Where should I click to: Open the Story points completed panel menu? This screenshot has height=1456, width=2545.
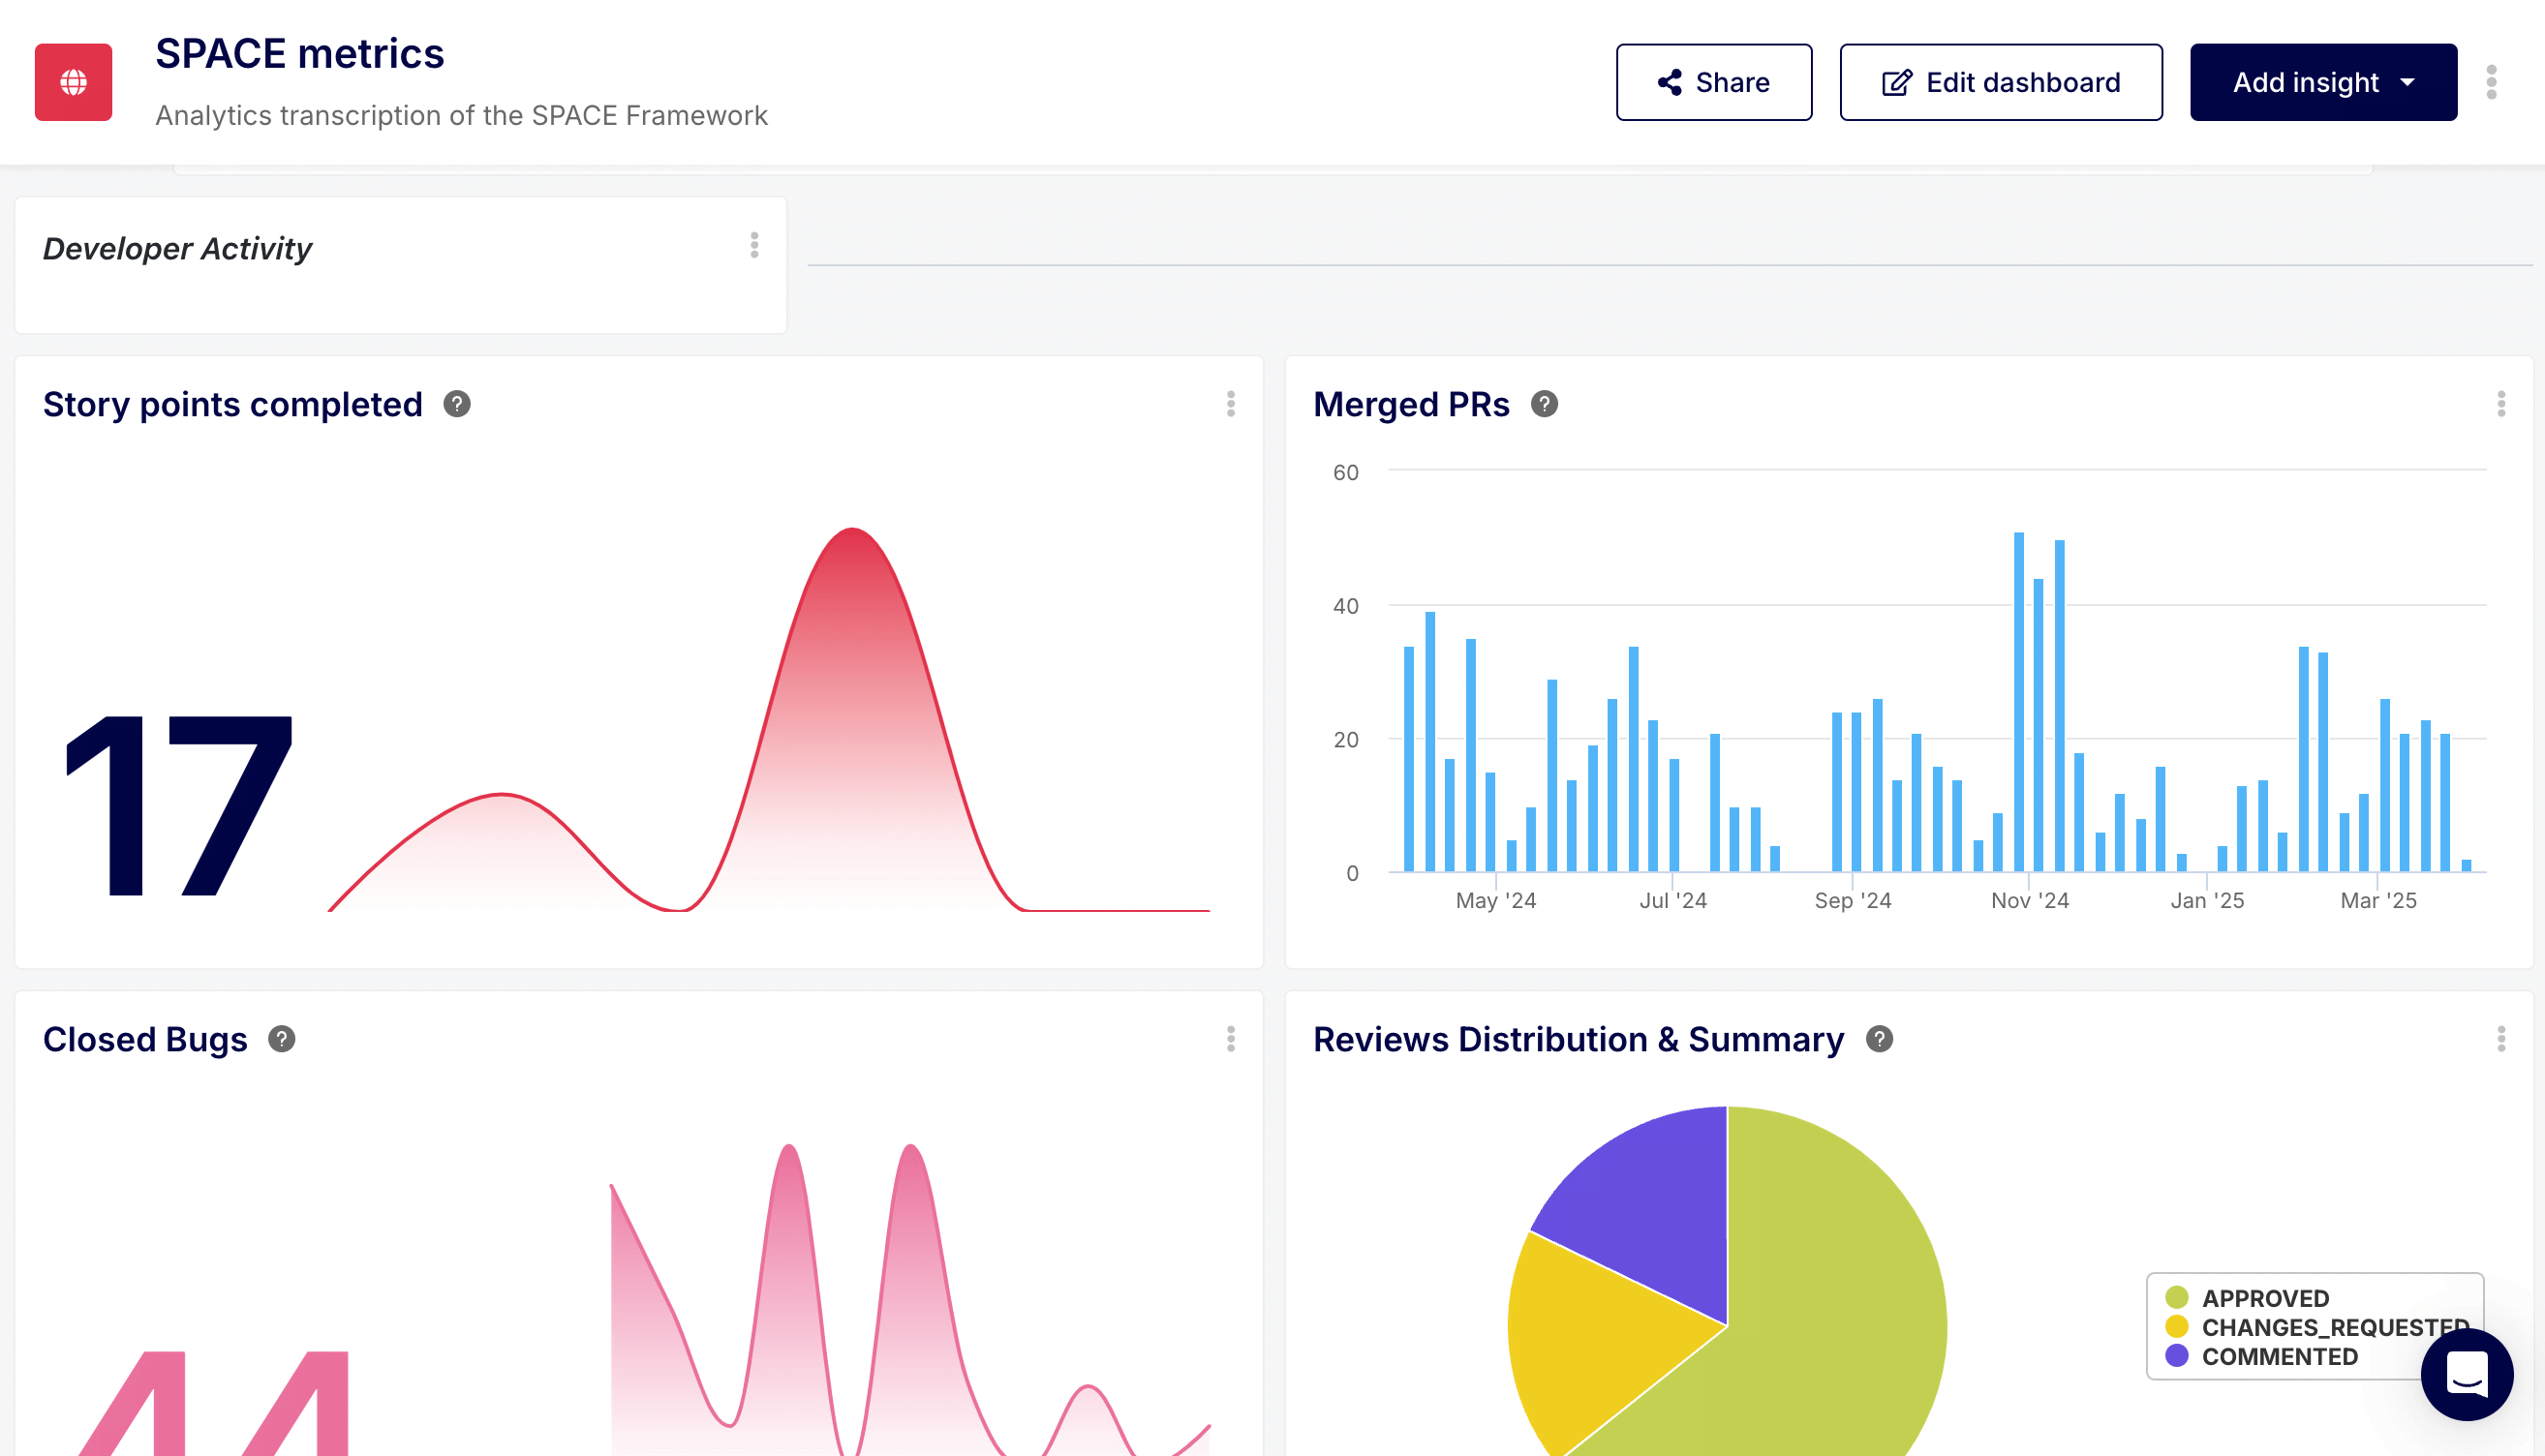(1231, 405)
